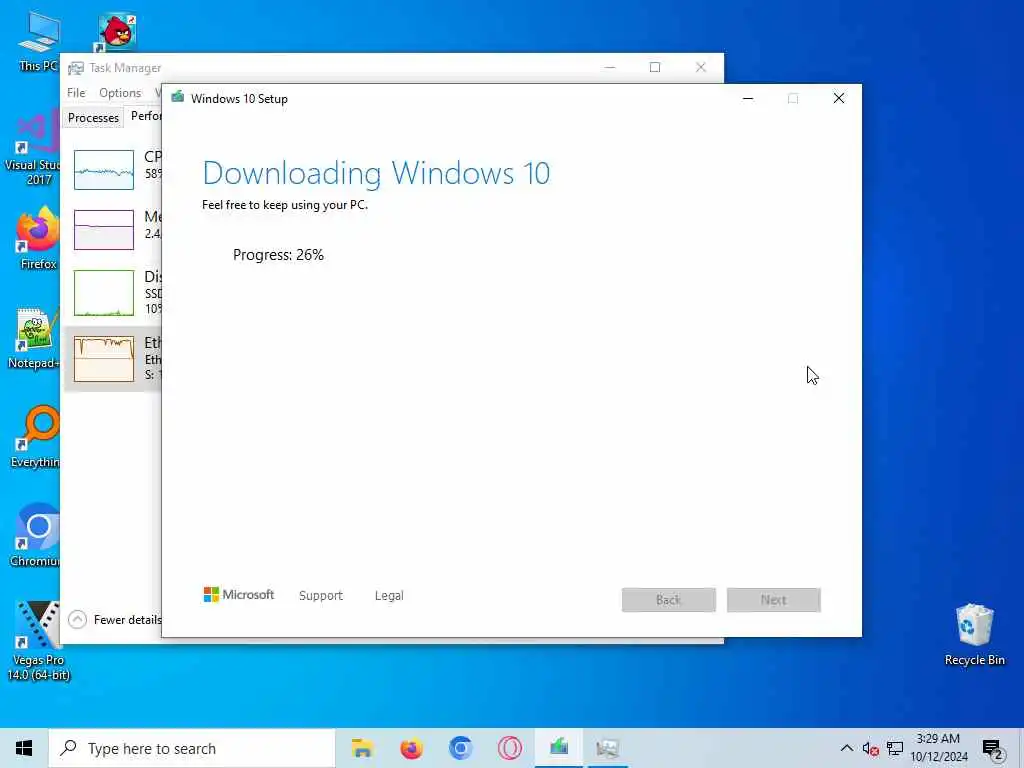Screen dimensions: 1024x768
Task: Open the Legal link in Setup
Action: point(389,596)
